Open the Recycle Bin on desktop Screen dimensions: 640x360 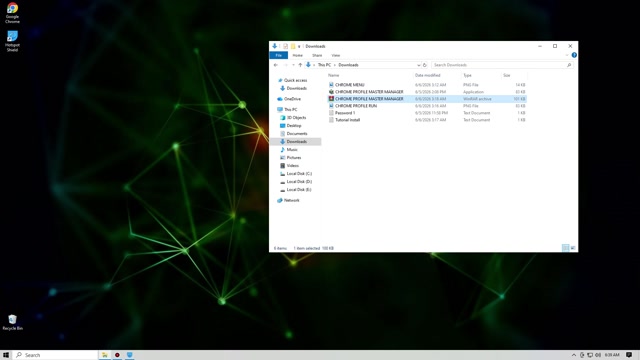coord(12,322)
